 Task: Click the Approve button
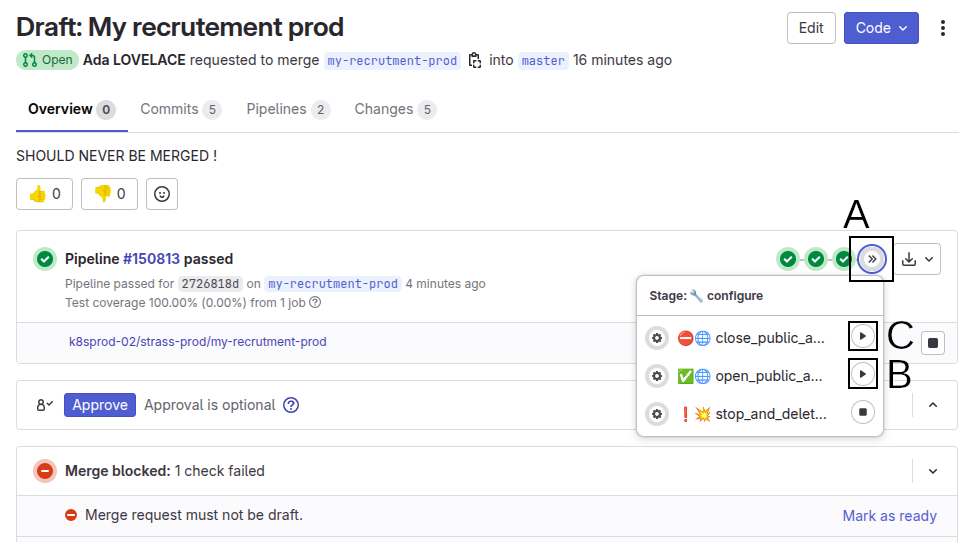point(100,405)
